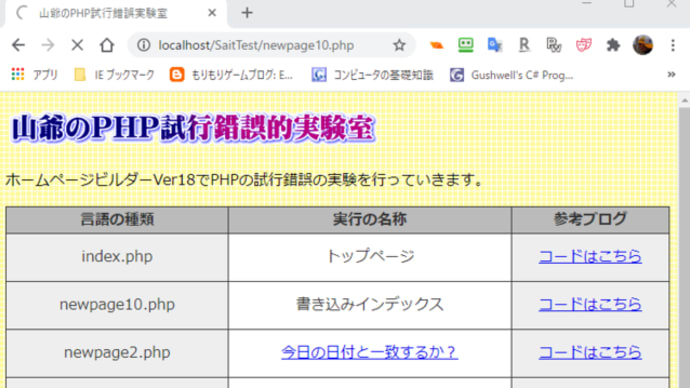Viewport: 690px width, 388px height.
Task: Click the forward navigation arrow
Action: click(48, 45)
